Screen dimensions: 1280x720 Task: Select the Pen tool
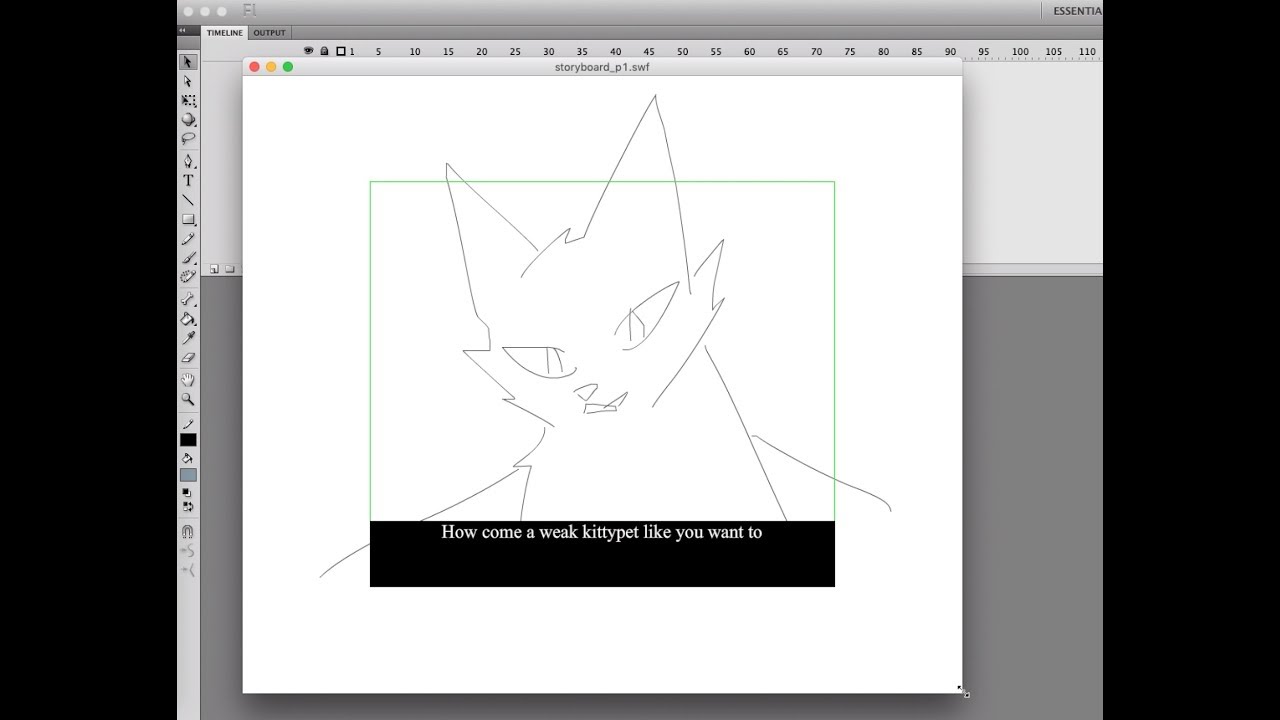click(188, 161)
